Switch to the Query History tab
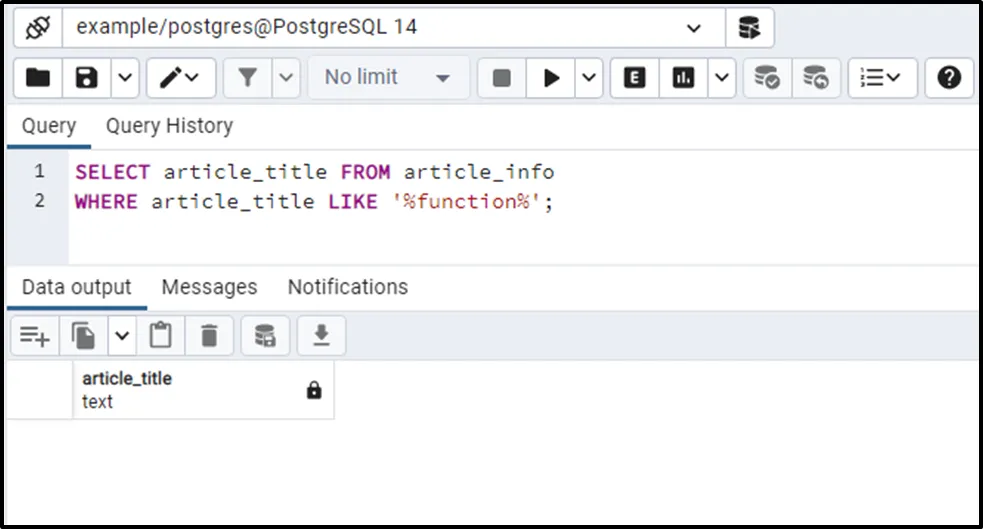 tap(169, 126)
